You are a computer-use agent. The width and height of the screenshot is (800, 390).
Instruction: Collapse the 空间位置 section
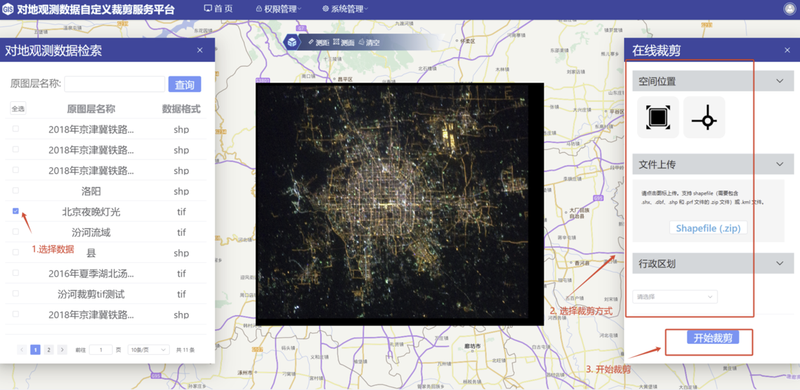click(x=780, y=81)
